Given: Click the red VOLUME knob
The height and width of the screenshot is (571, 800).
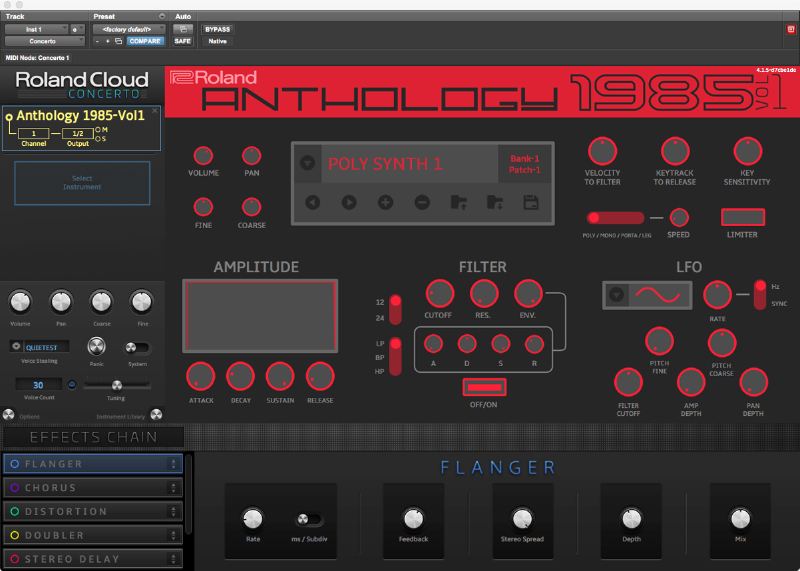Looking at the screenshot, I should pos(203,156).
